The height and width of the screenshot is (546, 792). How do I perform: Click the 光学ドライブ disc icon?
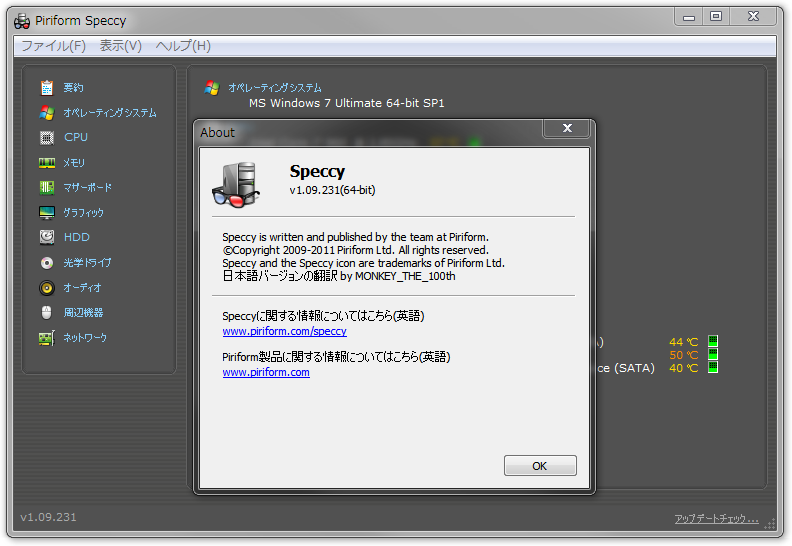click(46, 263)
